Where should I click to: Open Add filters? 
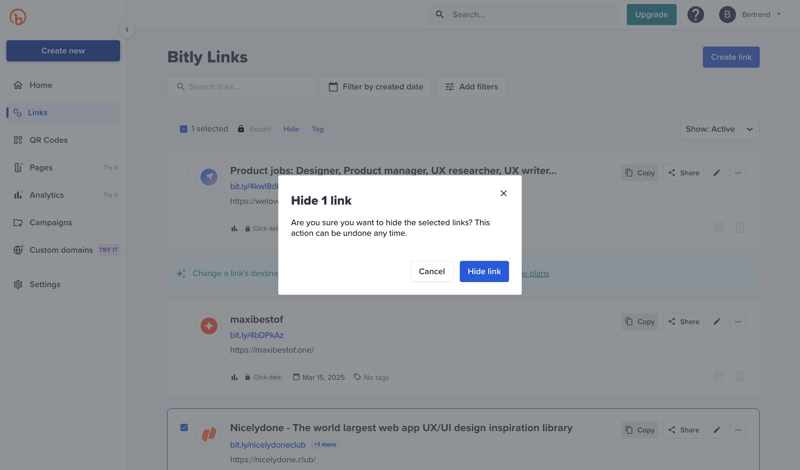pyautogui.click(x=471, y=87)
